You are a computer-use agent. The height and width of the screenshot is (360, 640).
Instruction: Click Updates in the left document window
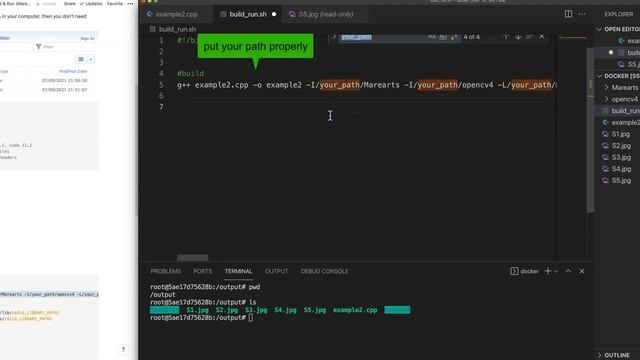click(91, 4)
